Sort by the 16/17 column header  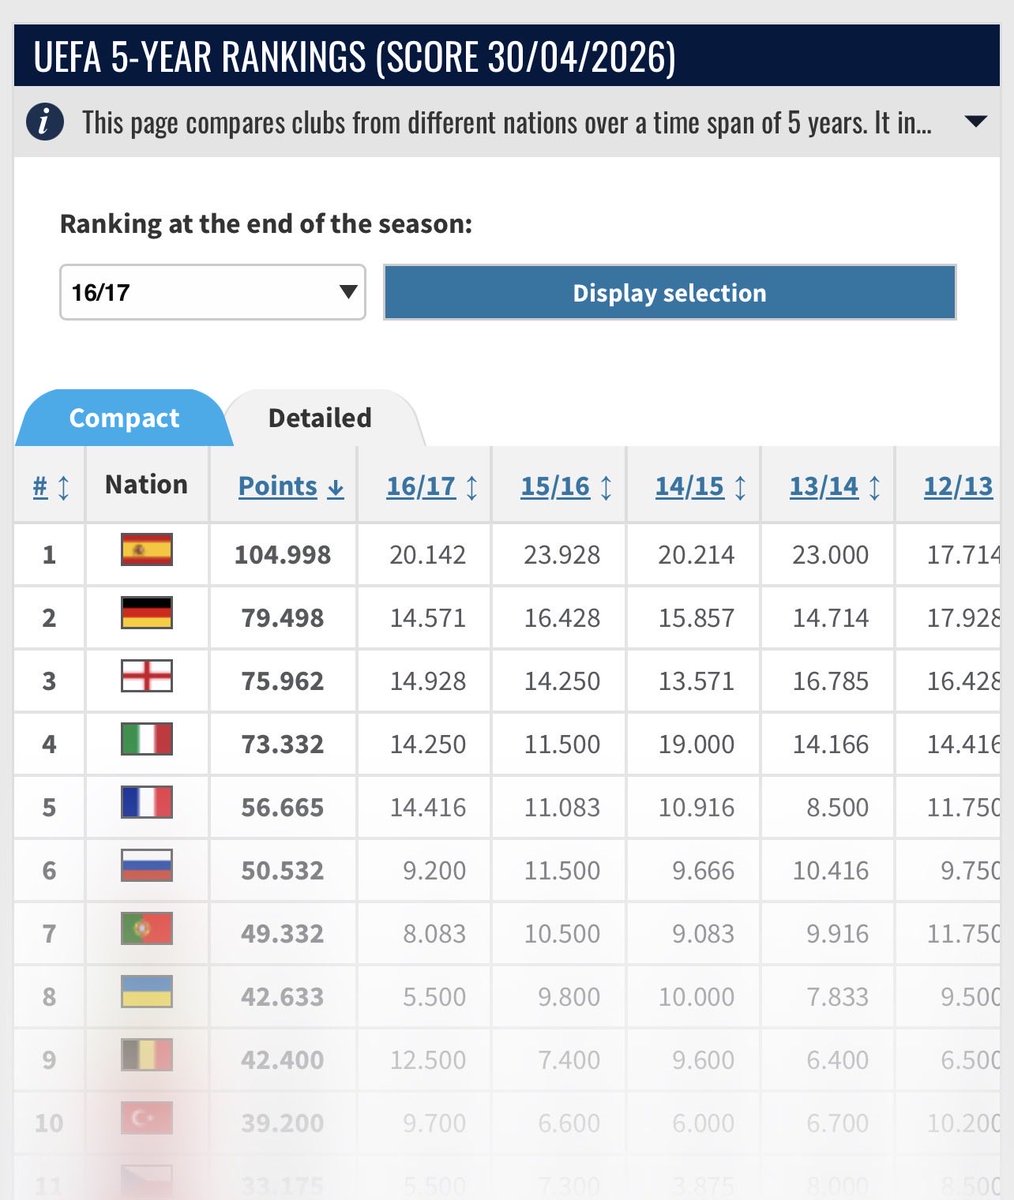[432, 486]
